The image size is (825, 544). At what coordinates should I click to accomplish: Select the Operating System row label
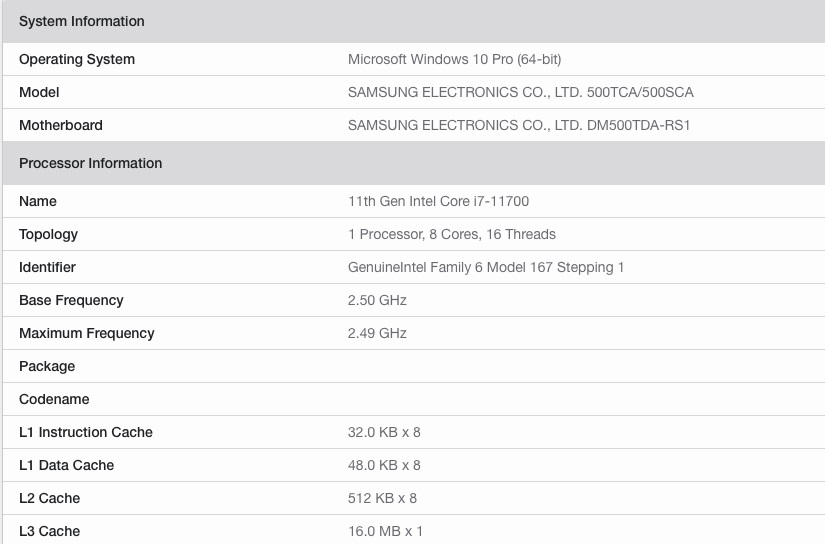click(x=77, y=59)
